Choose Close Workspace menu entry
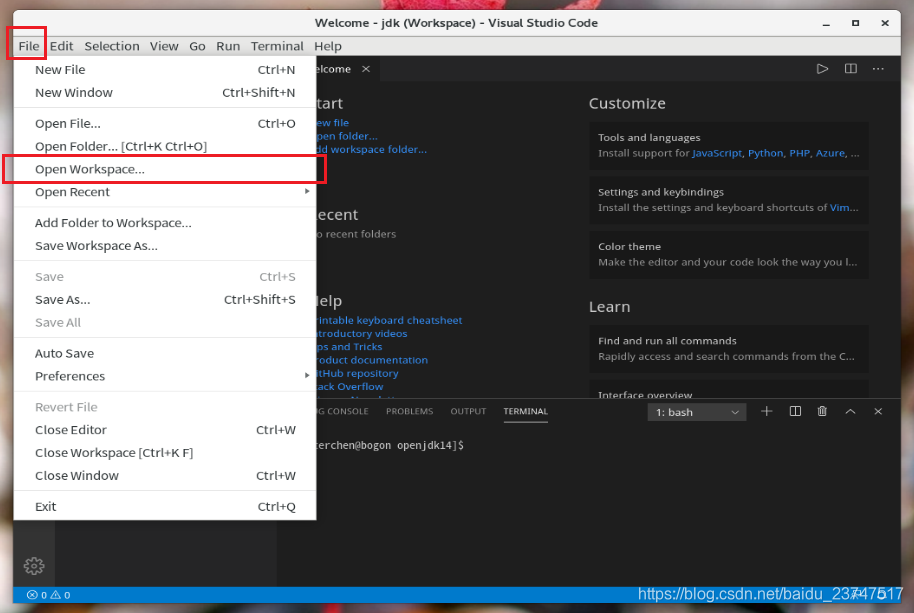 coord(165,452)
